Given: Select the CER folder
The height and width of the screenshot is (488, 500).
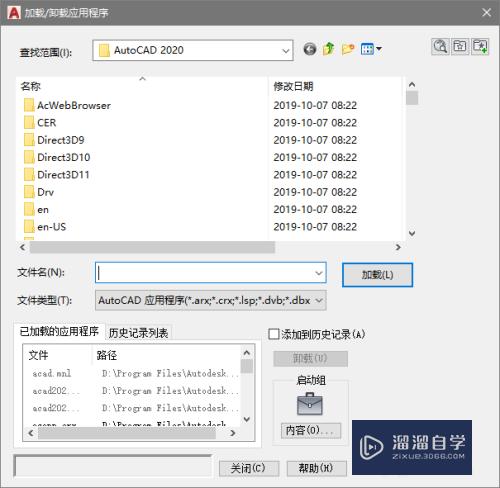Looking at the screenshot, I should (x=40, y=123).
